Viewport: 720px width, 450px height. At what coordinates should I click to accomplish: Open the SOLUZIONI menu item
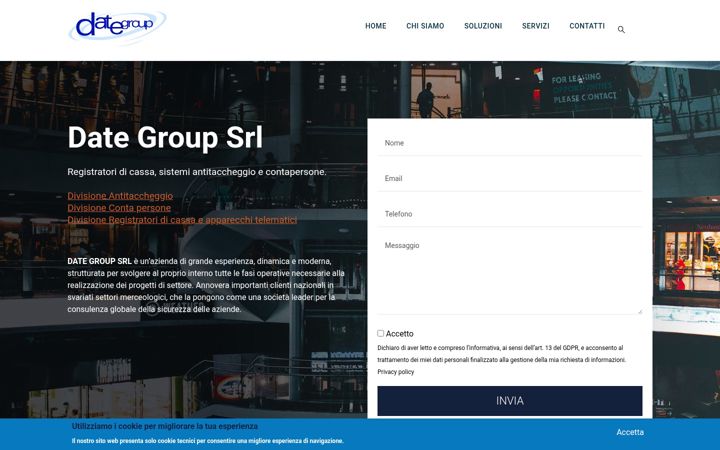click(483, 26)
